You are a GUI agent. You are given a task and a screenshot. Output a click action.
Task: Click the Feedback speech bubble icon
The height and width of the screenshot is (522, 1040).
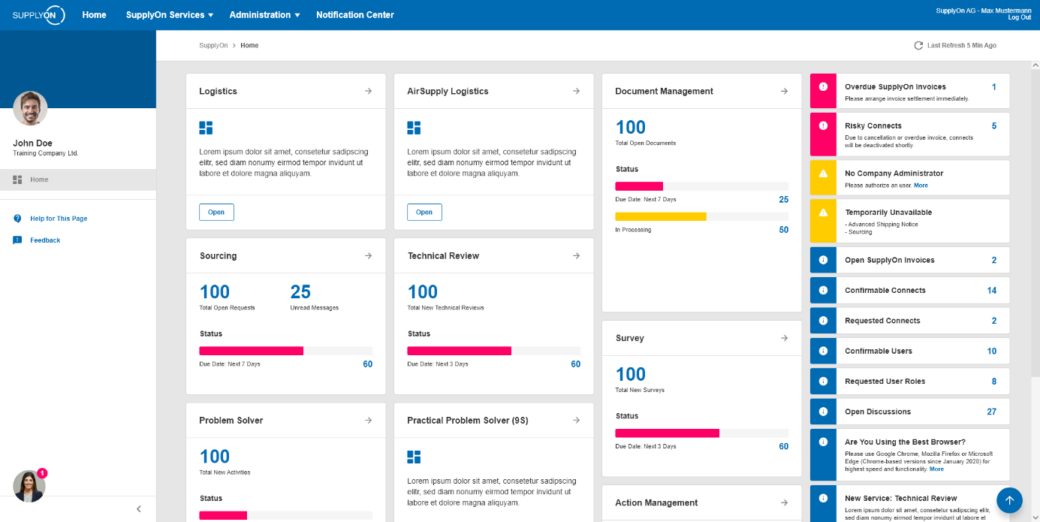(17, 240)
